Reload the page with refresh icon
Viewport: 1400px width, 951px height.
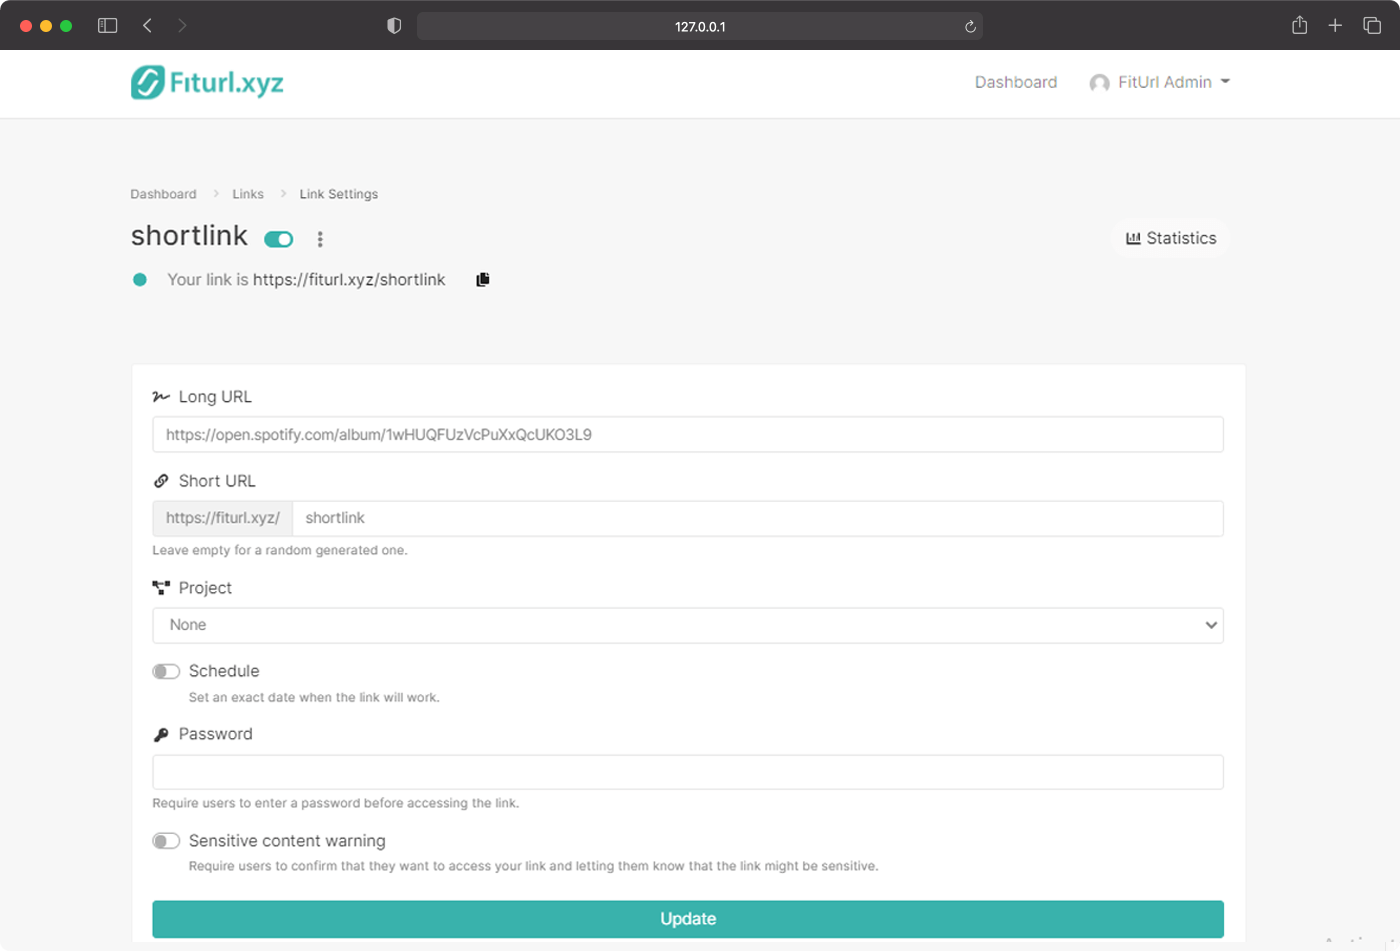click(970, 27)
